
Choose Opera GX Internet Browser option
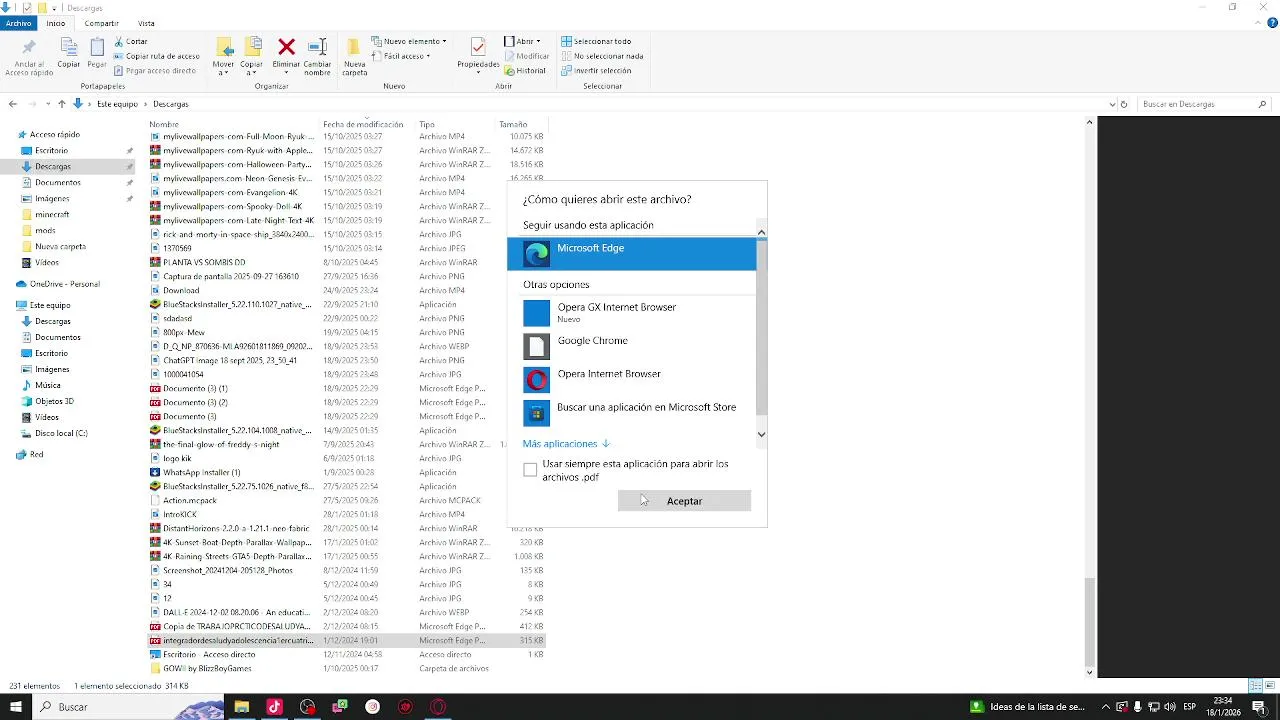631,312
